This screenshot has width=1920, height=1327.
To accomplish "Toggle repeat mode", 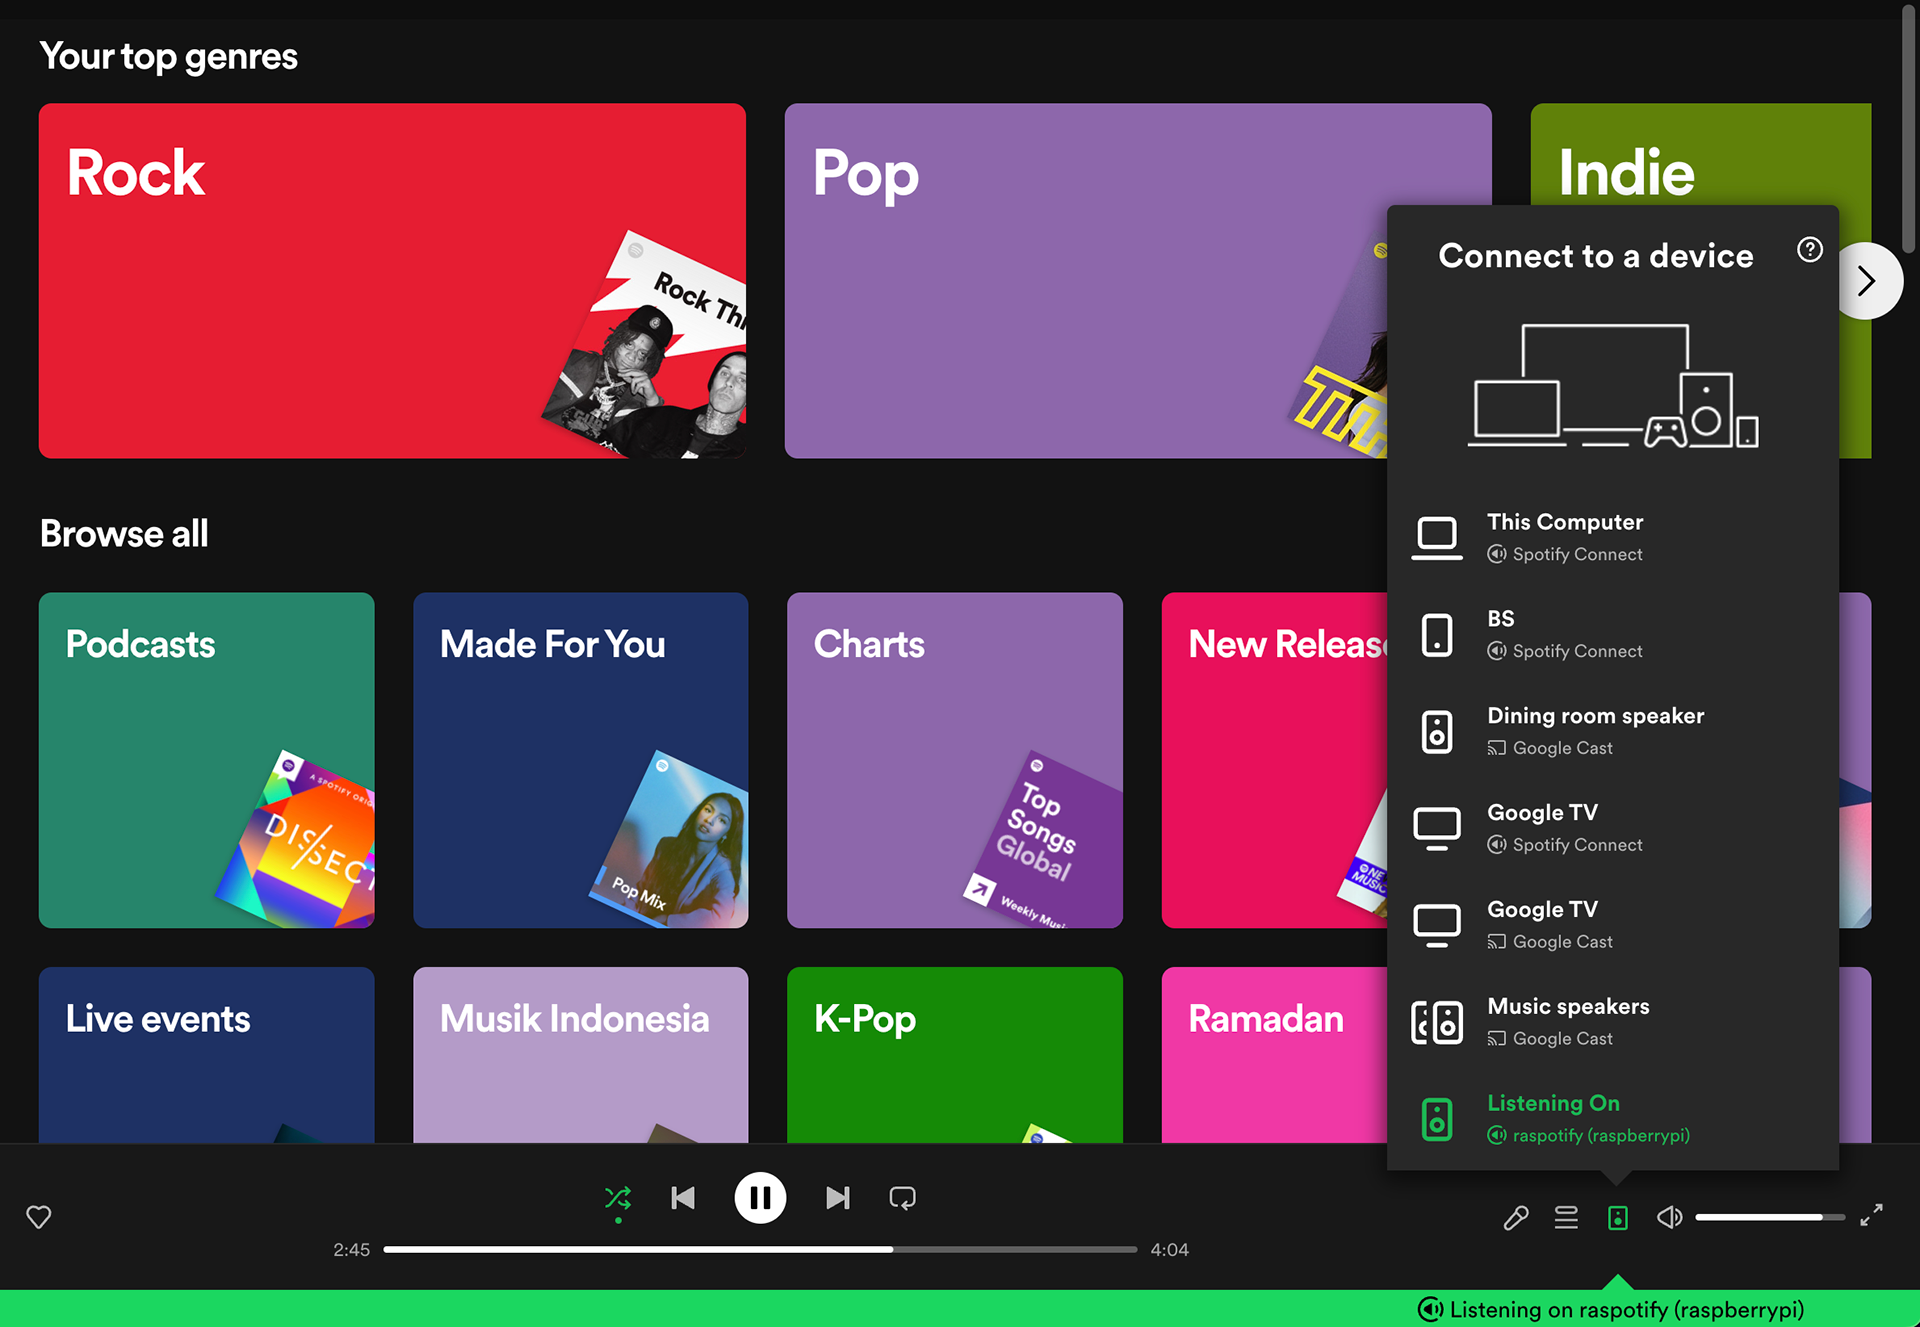I will (902, 1198).
